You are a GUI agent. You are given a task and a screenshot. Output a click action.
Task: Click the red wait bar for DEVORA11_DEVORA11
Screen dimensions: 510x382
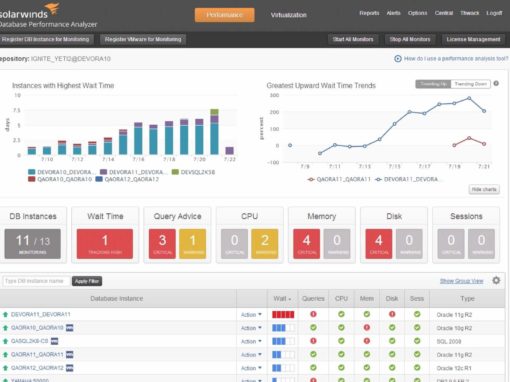point(283,314)
